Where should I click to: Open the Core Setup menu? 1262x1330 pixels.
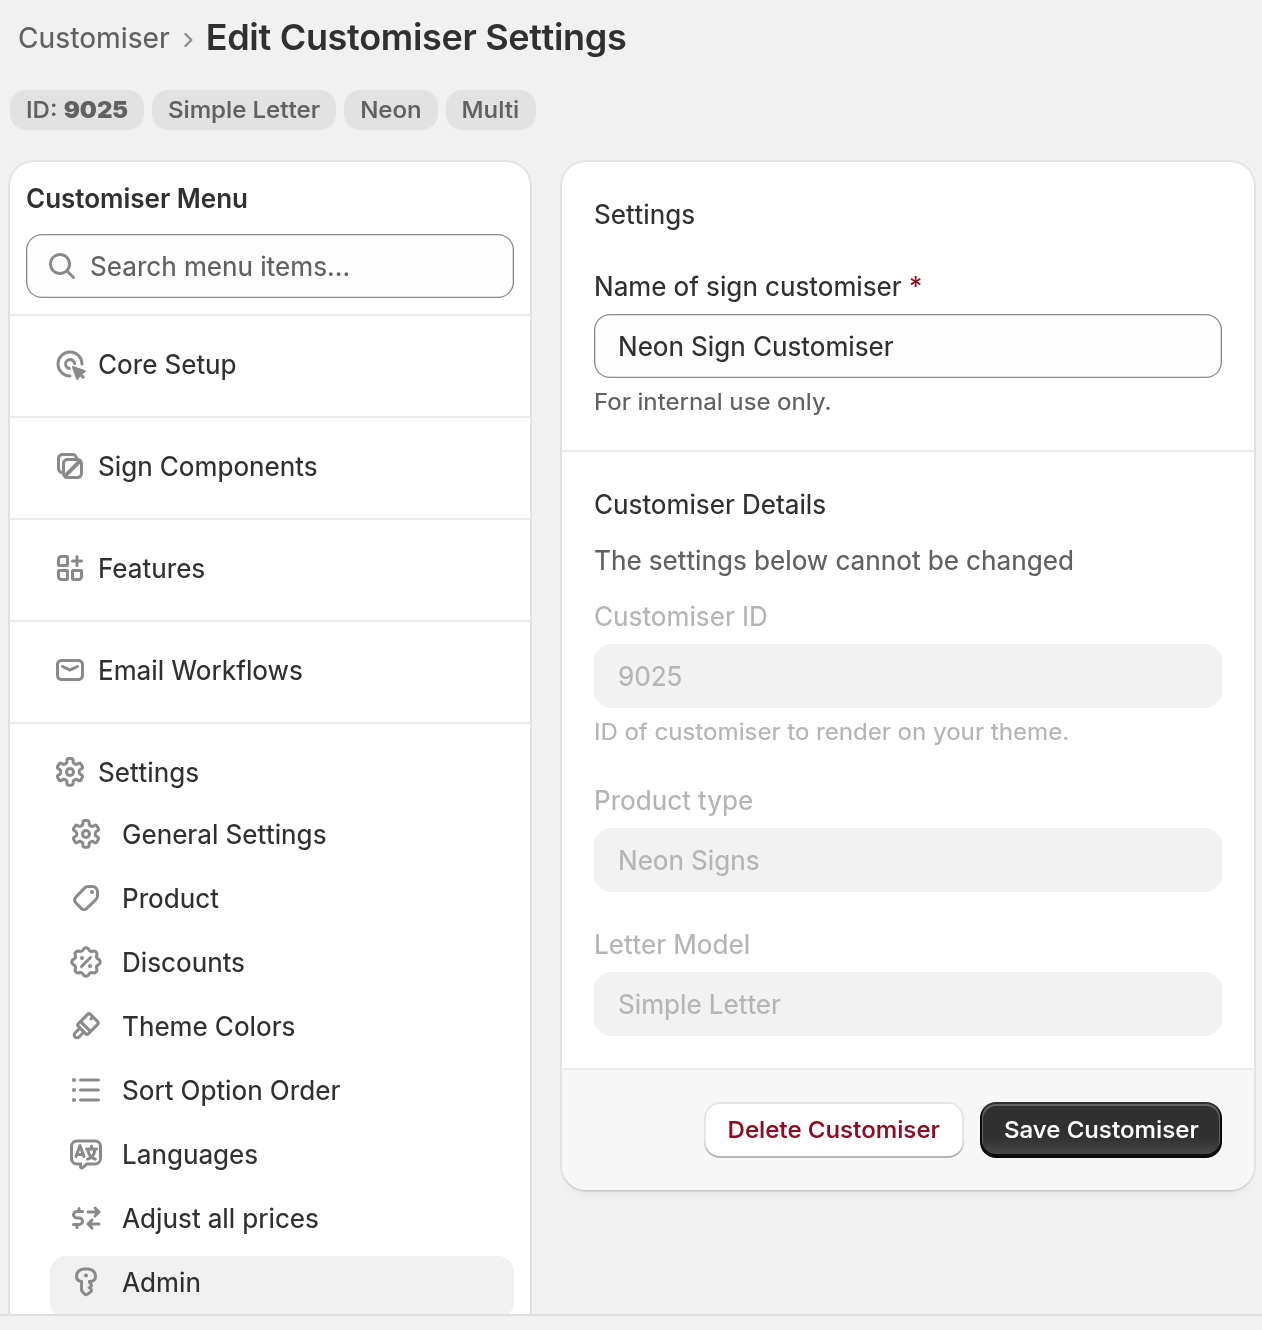(x=270, y=365)
